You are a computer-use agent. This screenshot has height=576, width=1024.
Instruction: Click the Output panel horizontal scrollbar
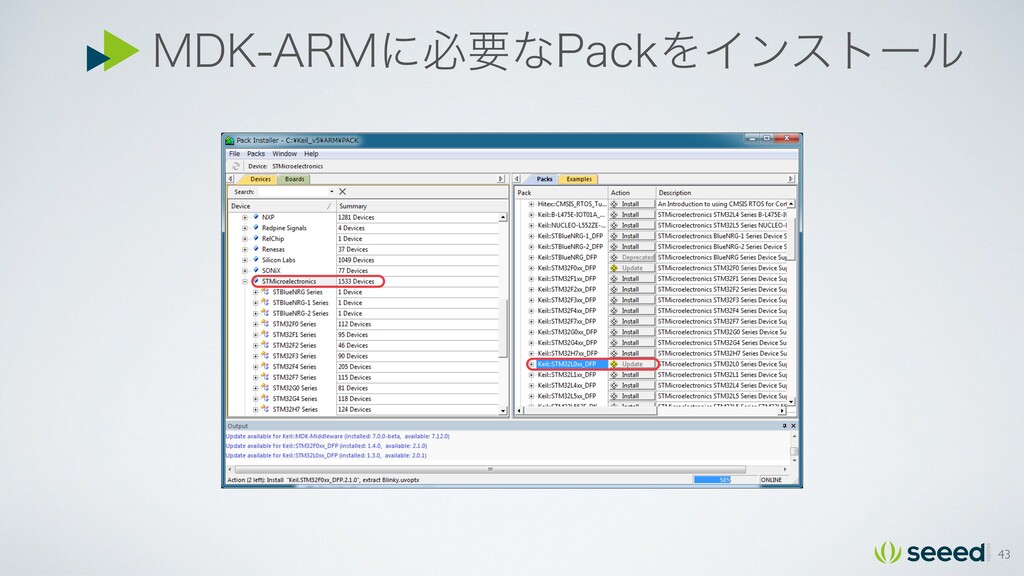pyautogui.click(x=490, y=469)
